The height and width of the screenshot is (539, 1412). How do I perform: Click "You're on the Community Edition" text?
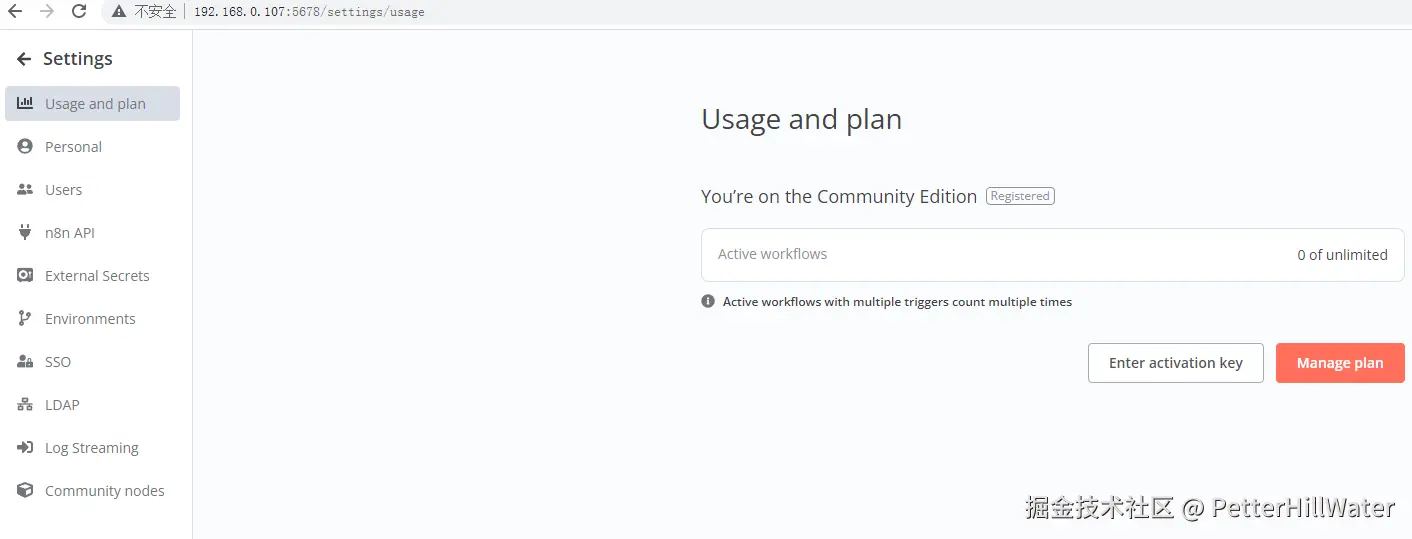click(839, 196)
